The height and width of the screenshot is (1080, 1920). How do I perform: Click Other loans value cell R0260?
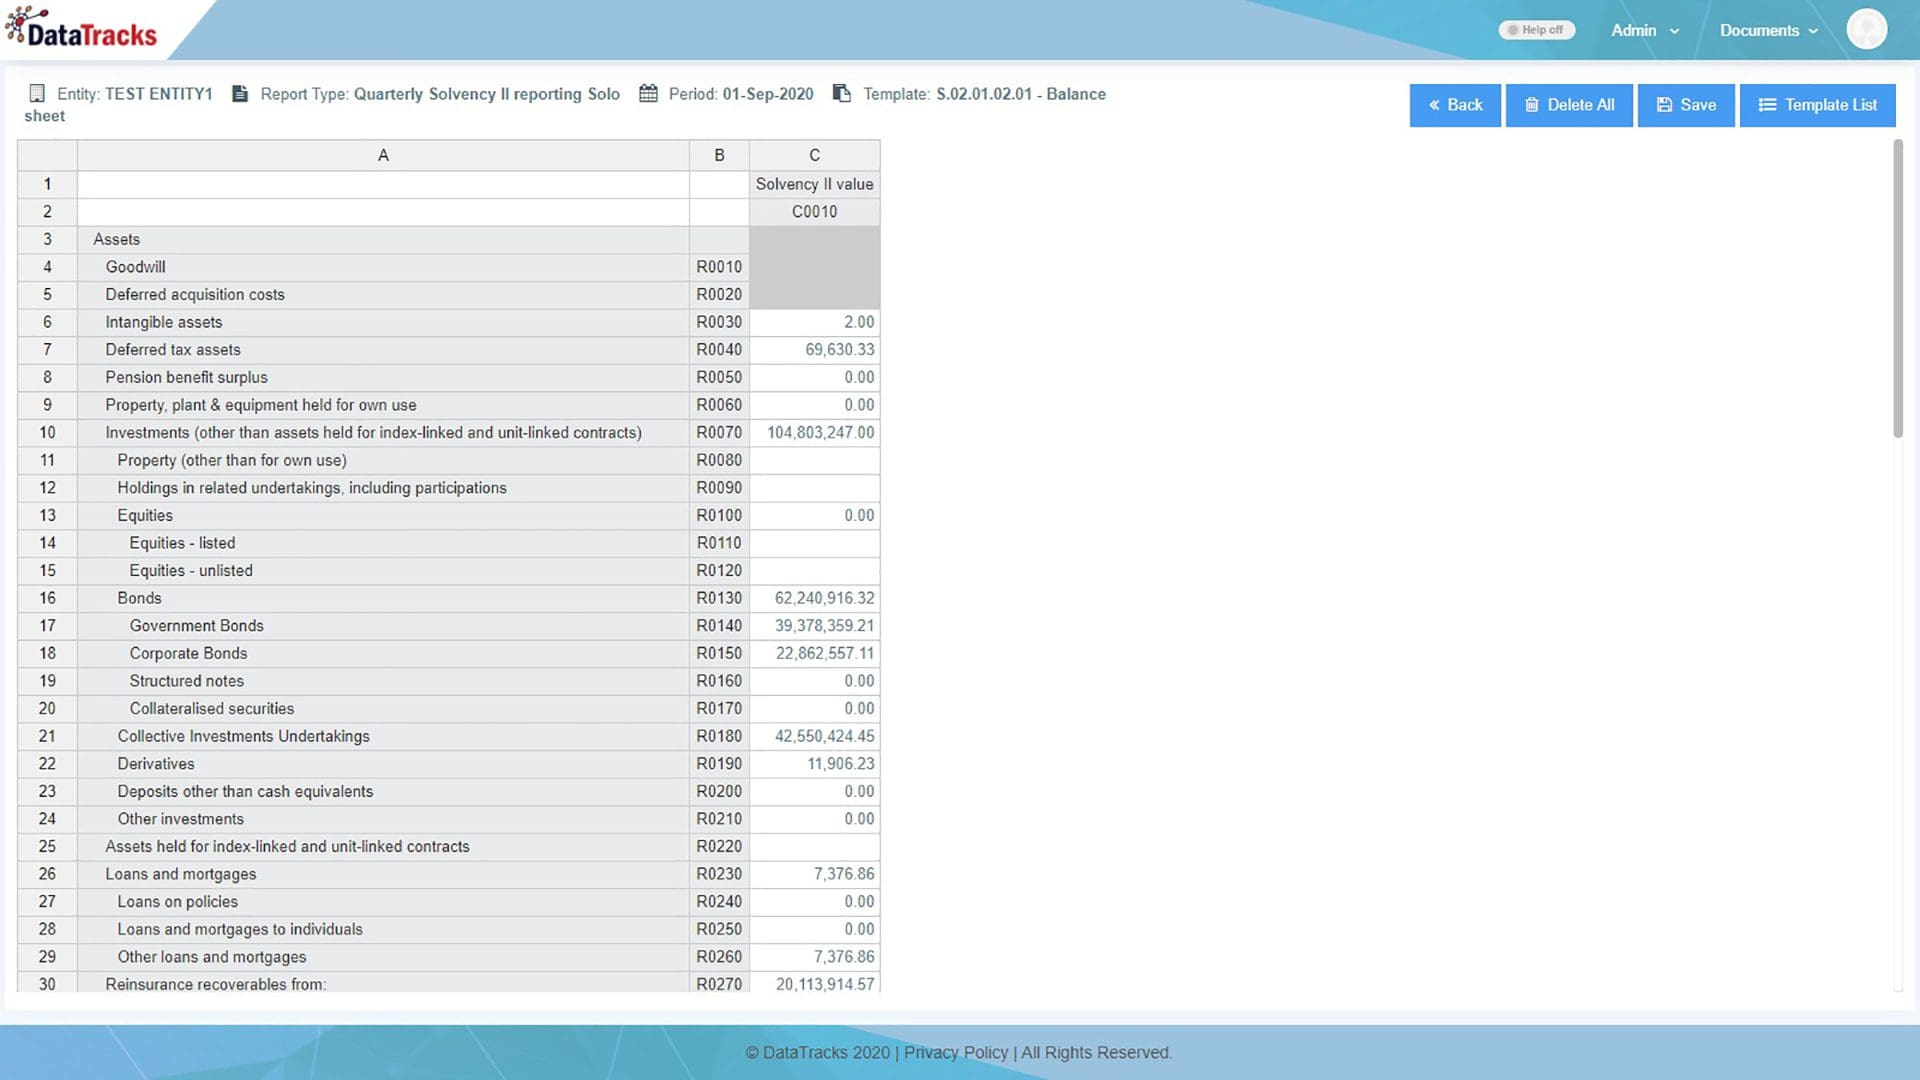815,957
